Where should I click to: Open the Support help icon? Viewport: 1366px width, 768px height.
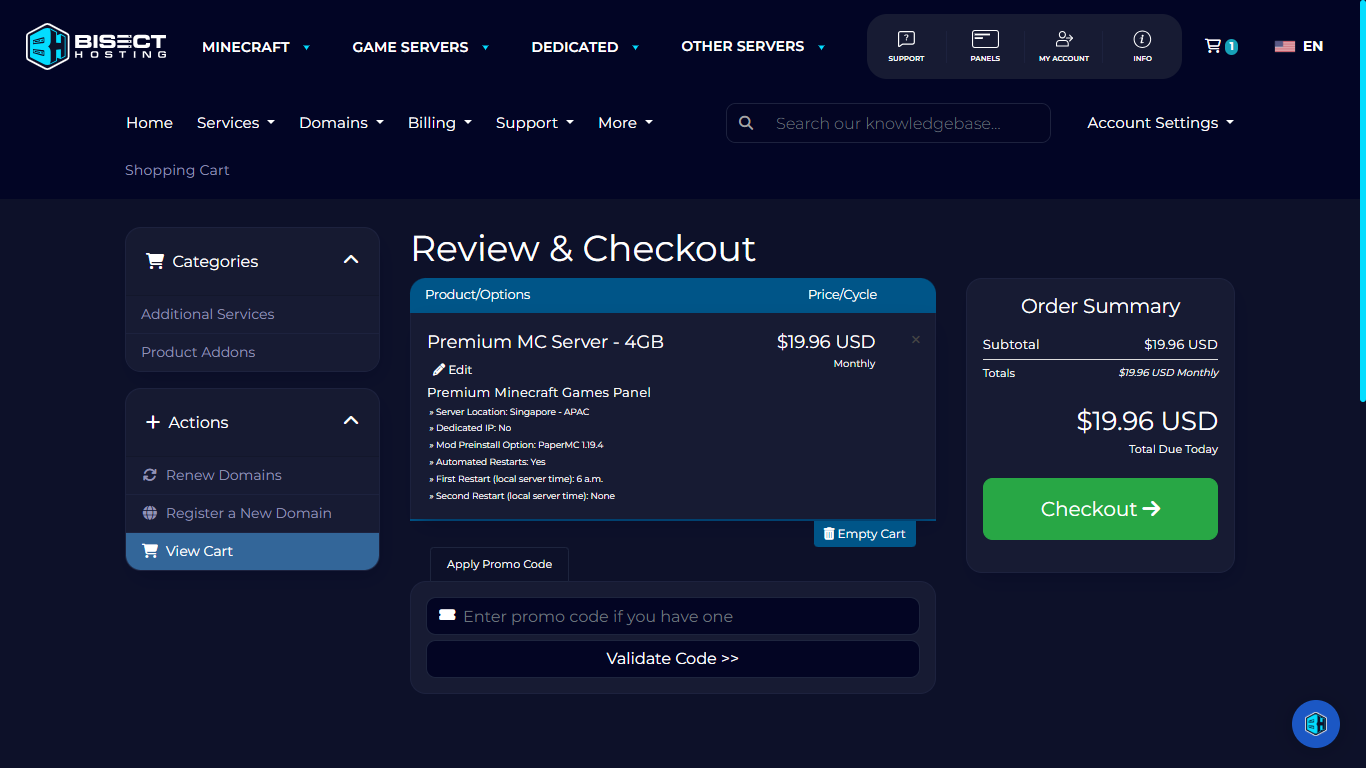[x=906, y=46]
